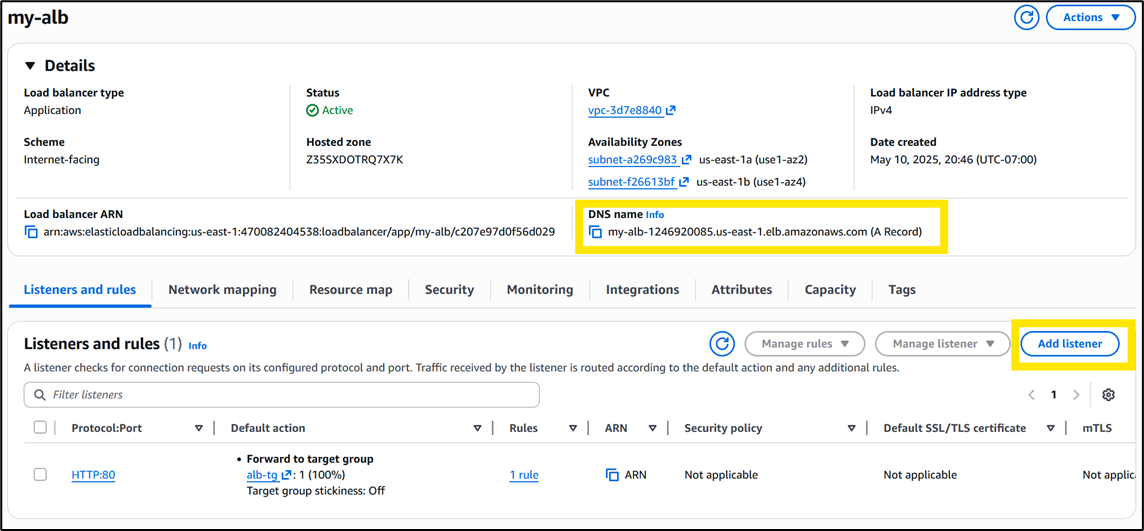Screen dimensions: 1144x531
Task: Open external link icon beside alb-tg
Action: coord(286,475)
